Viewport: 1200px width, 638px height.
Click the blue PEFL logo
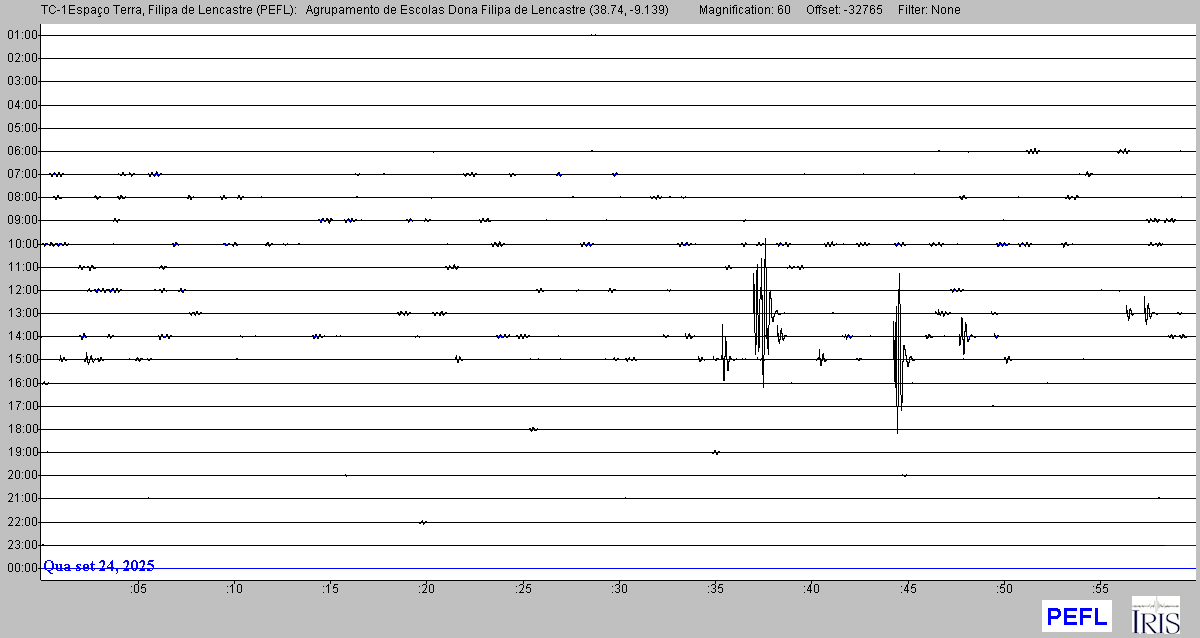pos(1076,616)
